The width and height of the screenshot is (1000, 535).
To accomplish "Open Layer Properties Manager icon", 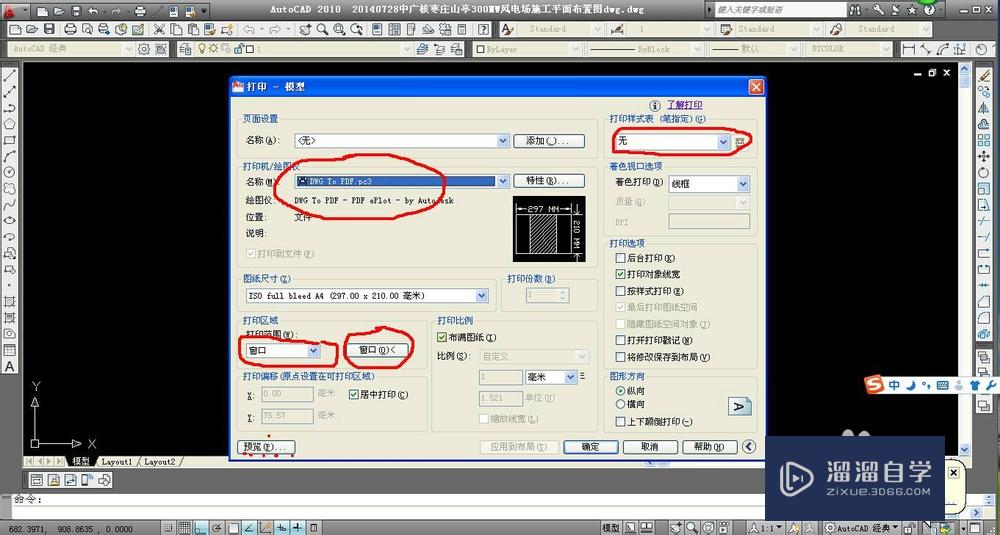I will [x=186, y=49].
